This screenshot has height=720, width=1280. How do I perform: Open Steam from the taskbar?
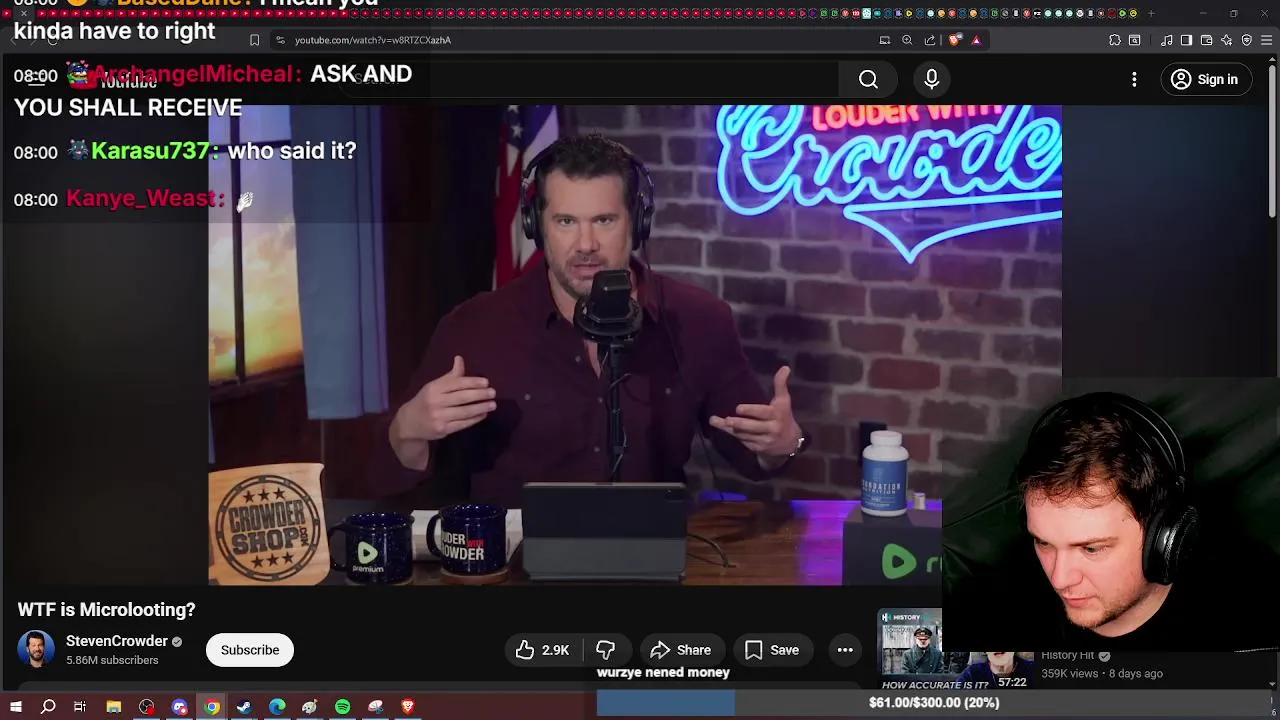pyautogui.click(x=245, y=707)
